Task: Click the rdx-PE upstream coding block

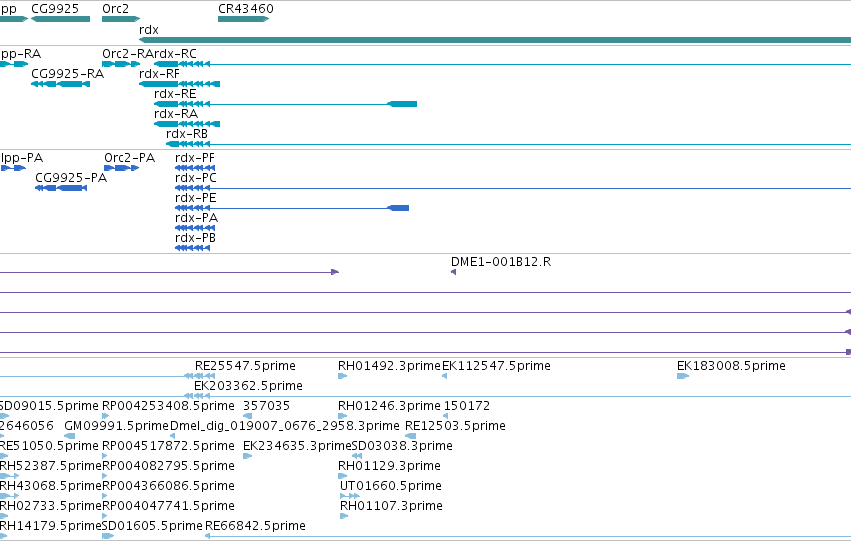Action: [398, 208]
